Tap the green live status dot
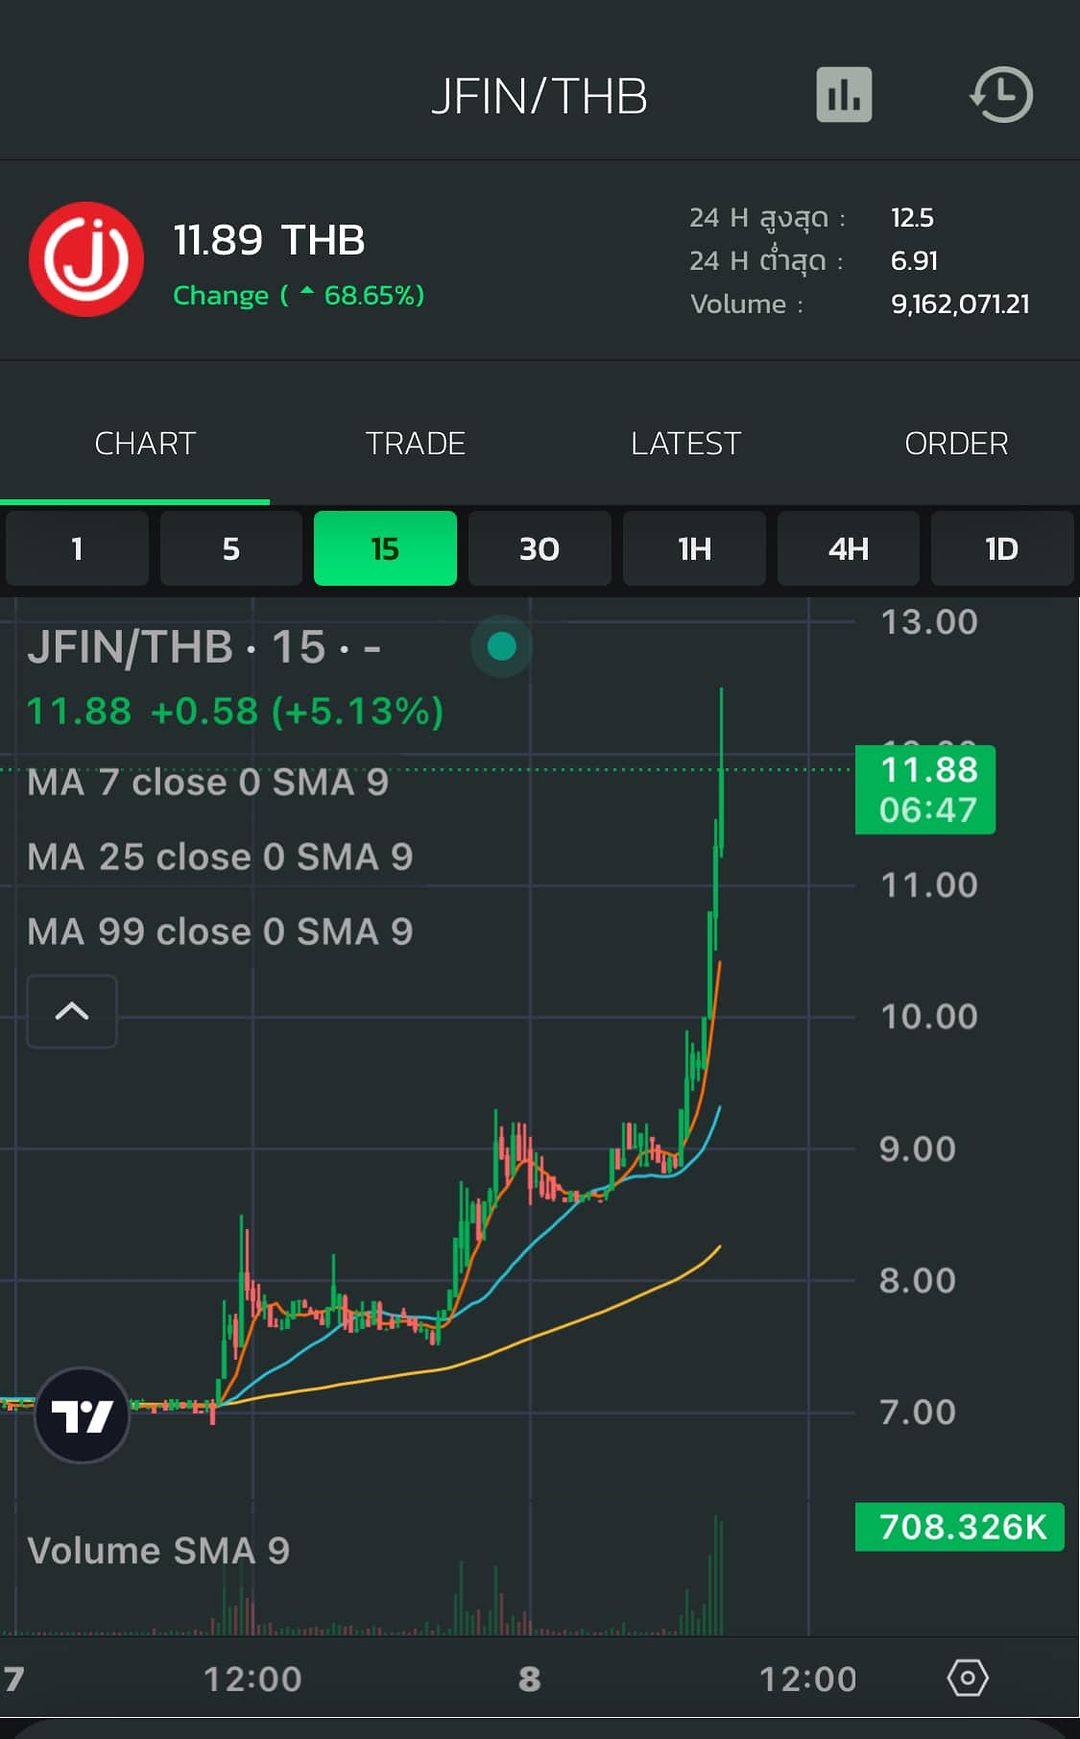The height and width of the screenshot is (1739, 1080). 501,646
